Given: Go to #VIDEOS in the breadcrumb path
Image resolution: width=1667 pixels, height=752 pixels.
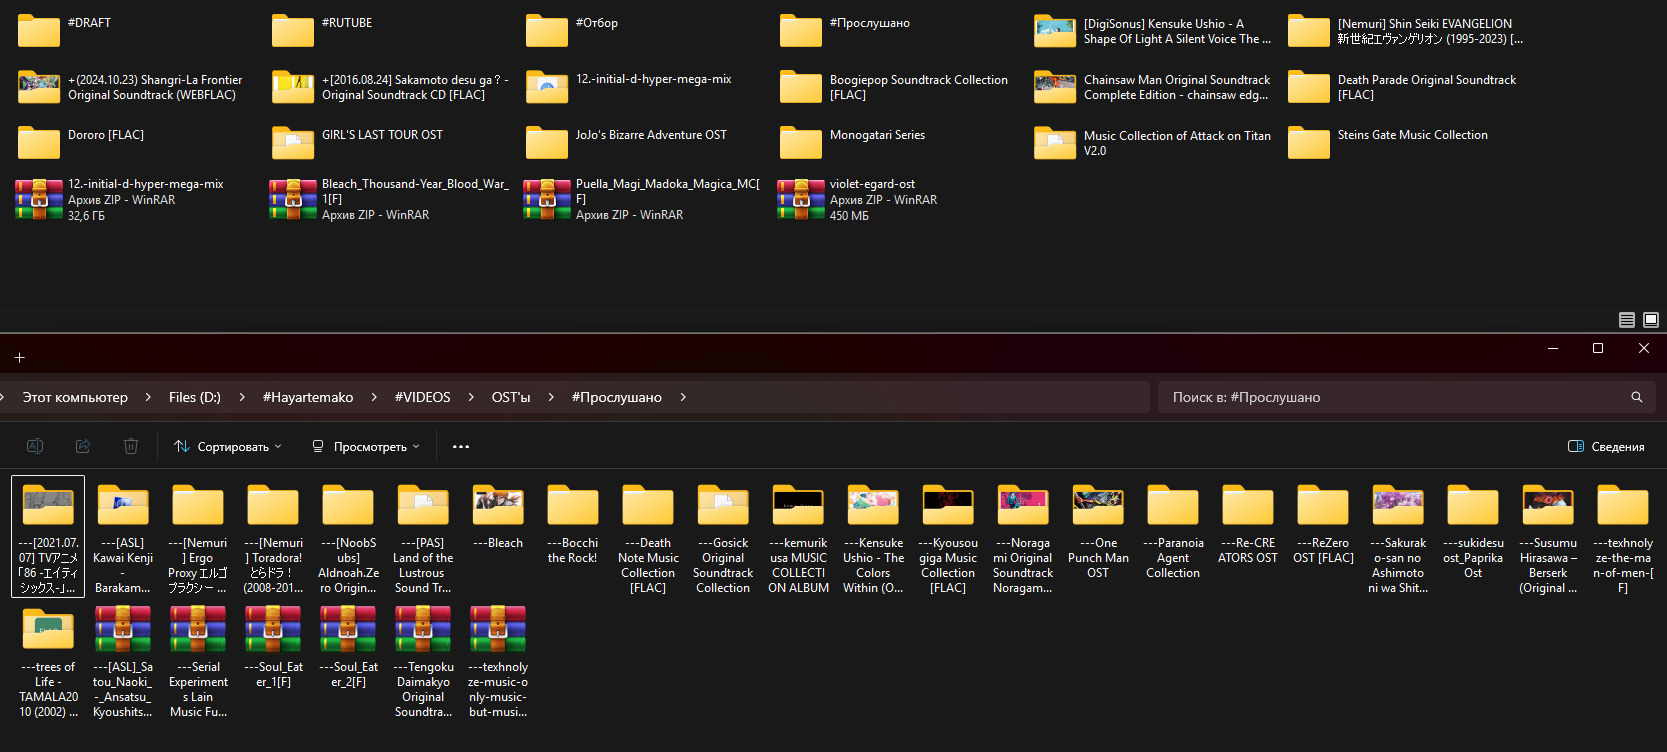Looking at the screenshot, I should tap(422, 397).
